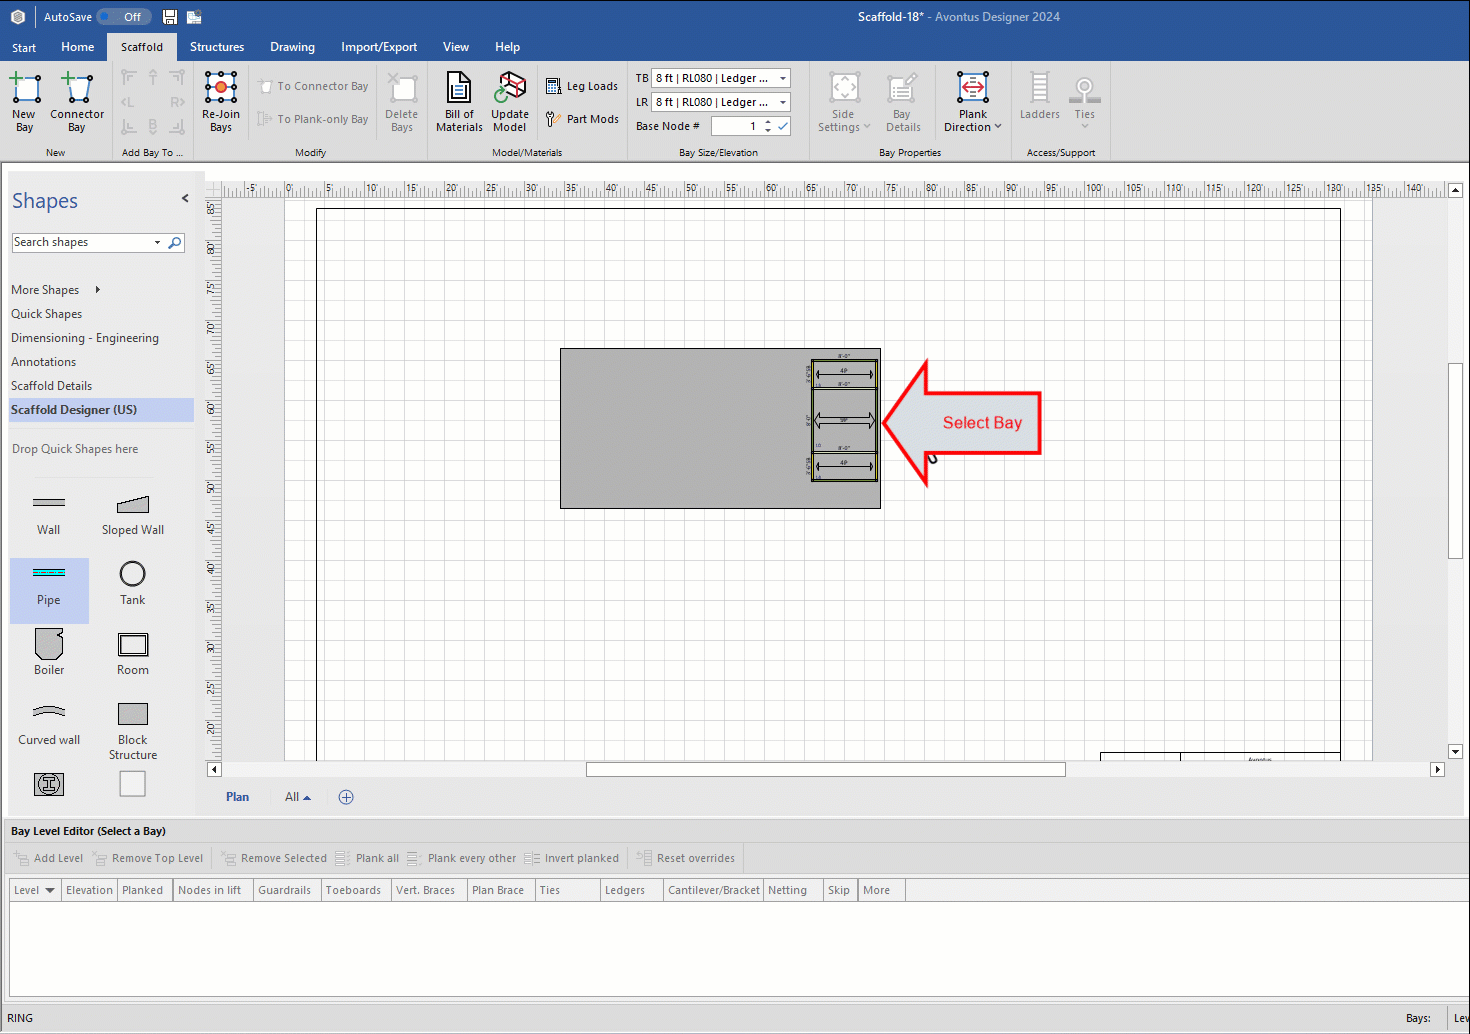Open the LR ledger size dropdown

pos(783,102)
